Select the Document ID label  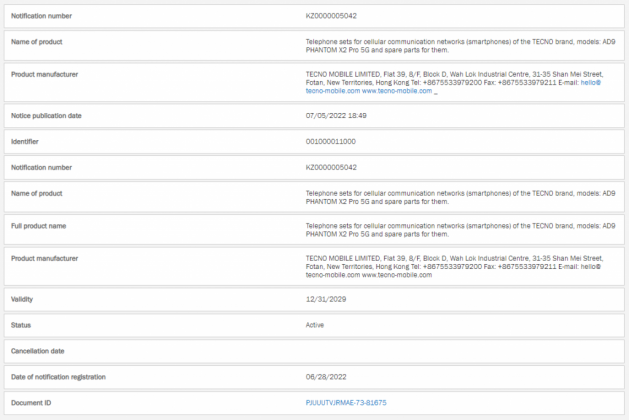pos(30,402)
